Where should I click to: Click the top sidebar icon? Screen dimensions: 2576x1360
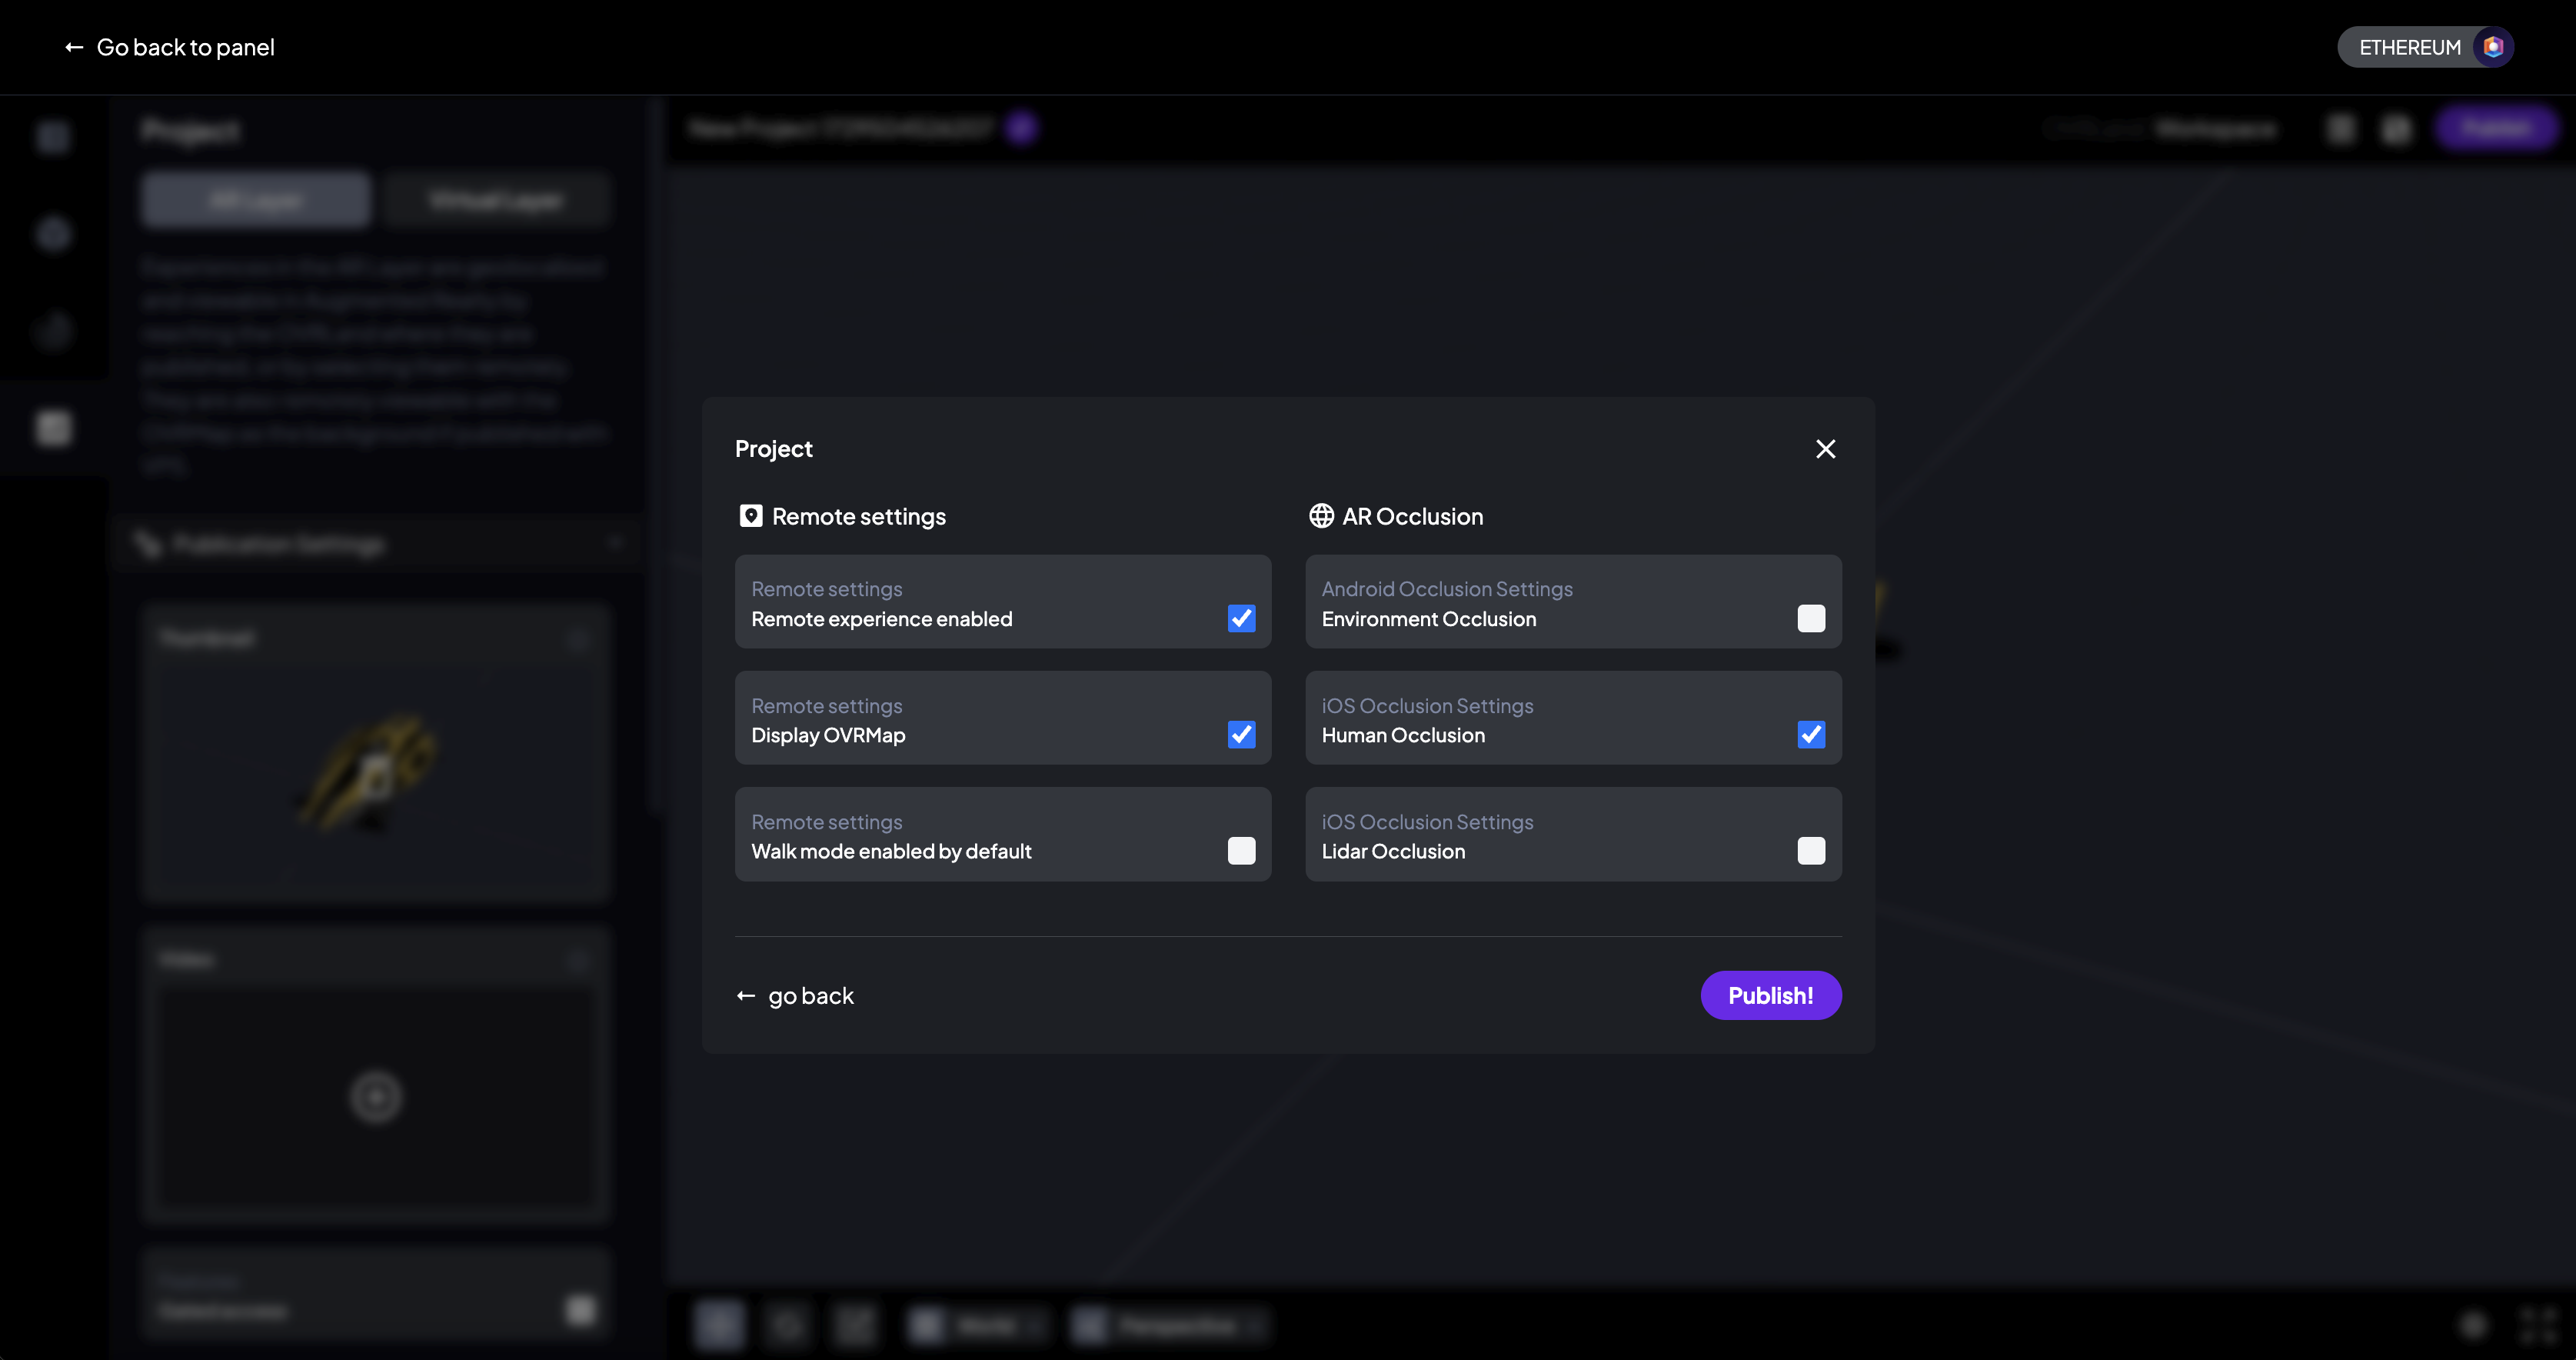coord(54,136)
